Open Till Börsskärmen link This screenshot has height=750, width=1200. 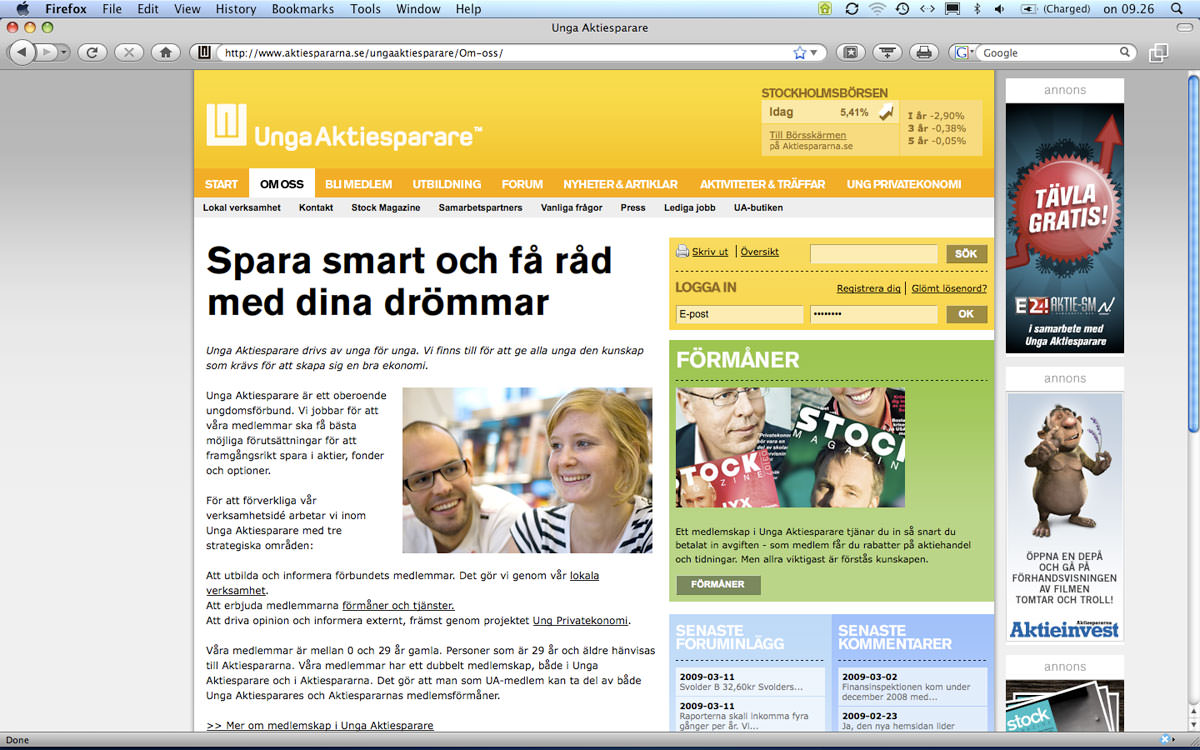pos(808,135)
